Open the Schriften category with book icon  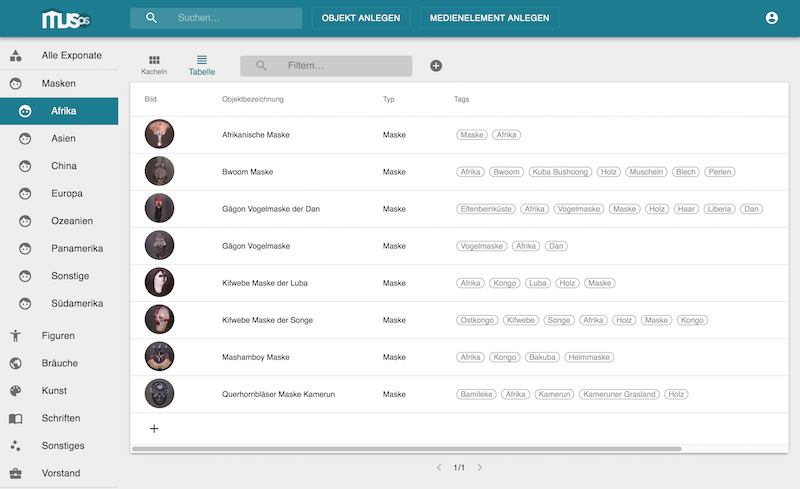tap(58, 418)
